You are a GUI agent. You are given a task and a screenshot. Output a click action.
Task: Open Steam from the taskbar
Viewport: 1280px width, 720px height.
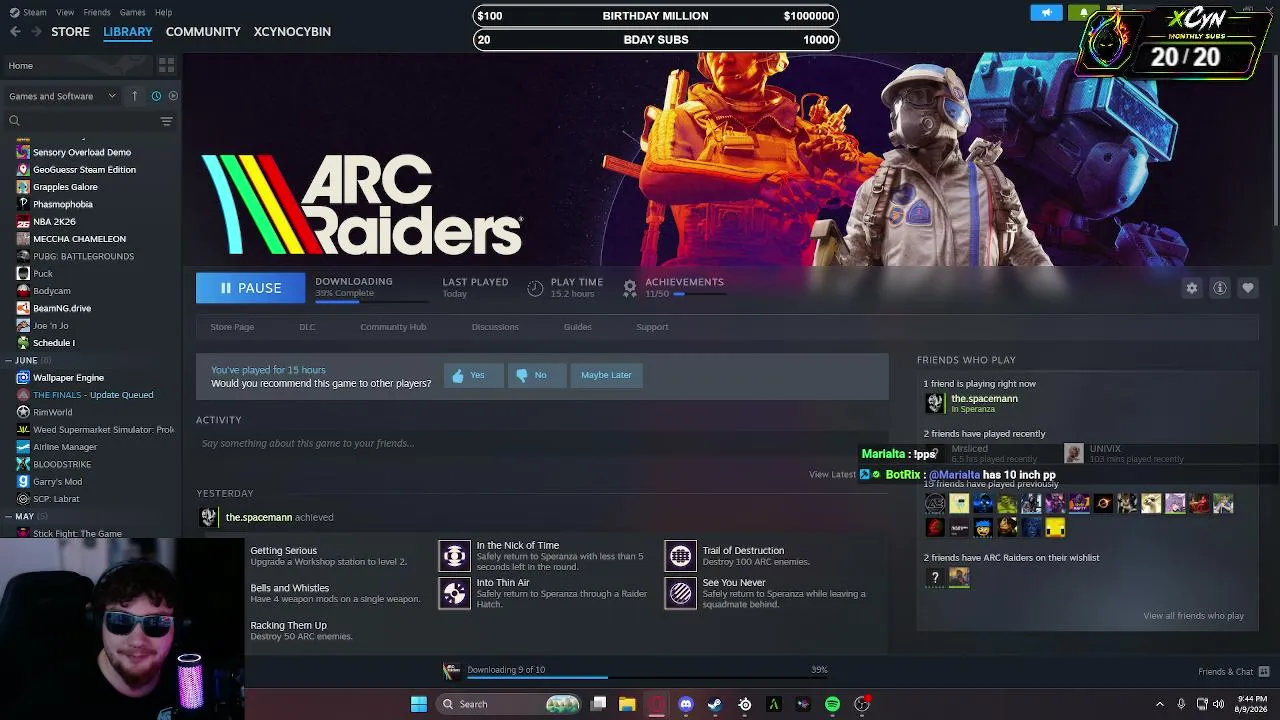click(x=715, y=704)
